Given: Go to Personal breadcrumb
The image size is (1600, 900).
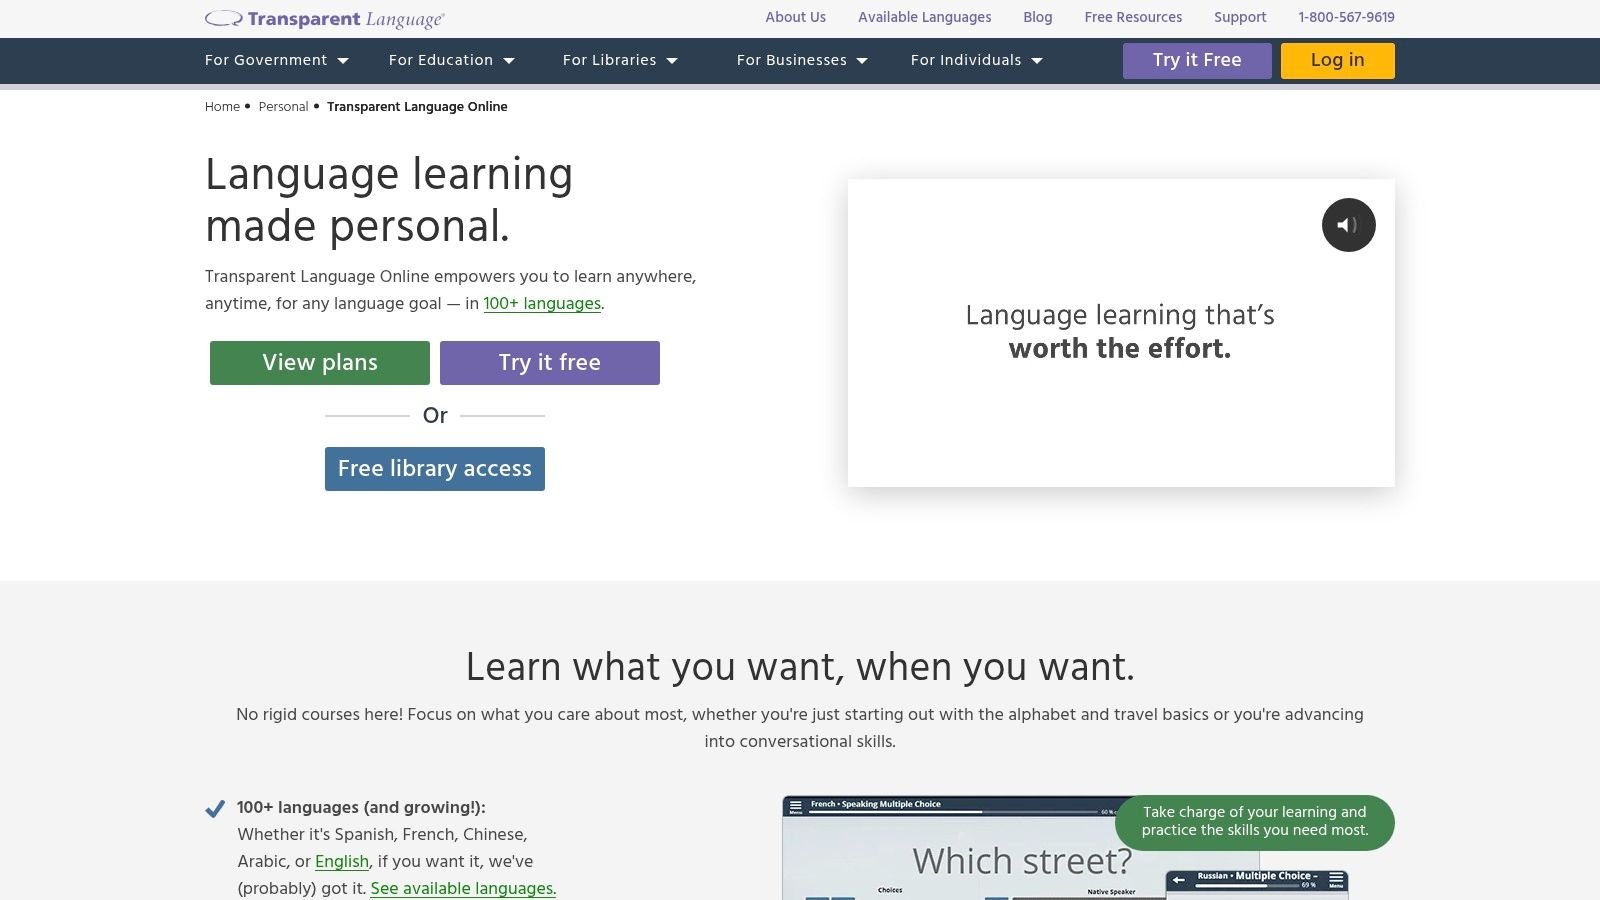Looking at the screenshot, I should tap(283, 107).
